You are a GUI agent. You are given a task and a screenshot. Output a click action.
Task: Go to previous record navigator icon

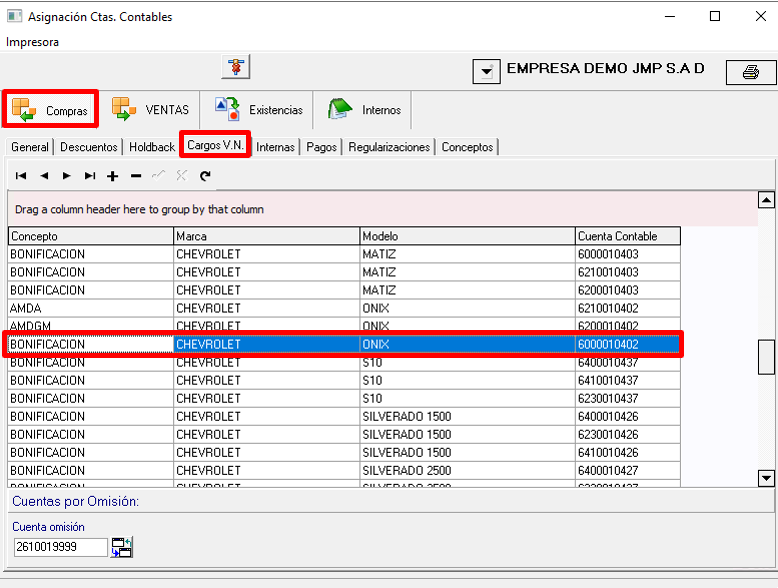point(44,176)
